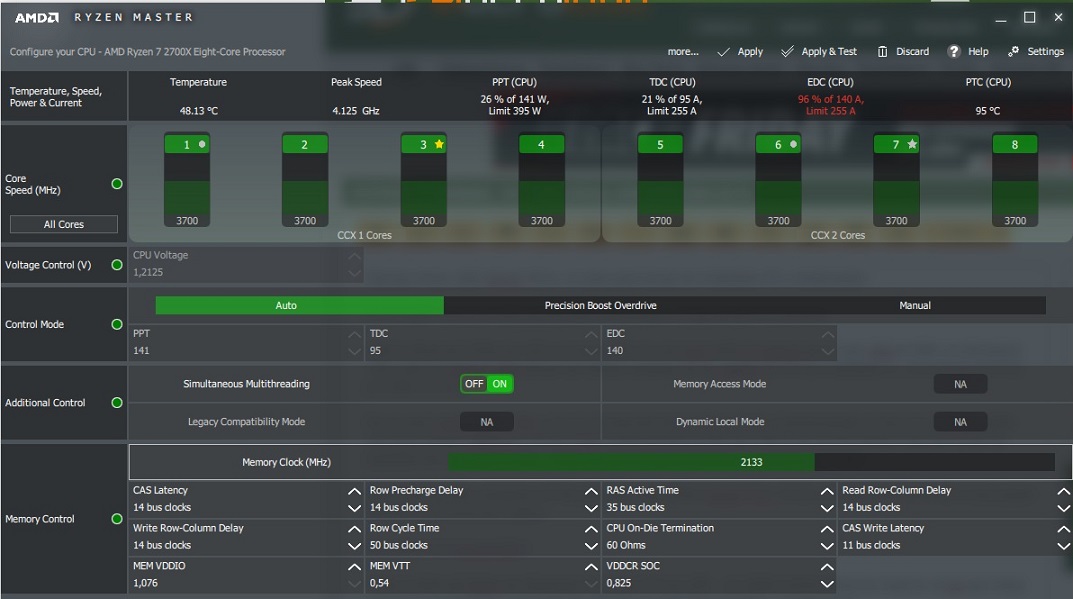Increase CPU On-Die Termination up arrow
This screenshot has height=599, width=1073.
pos(827,528)
